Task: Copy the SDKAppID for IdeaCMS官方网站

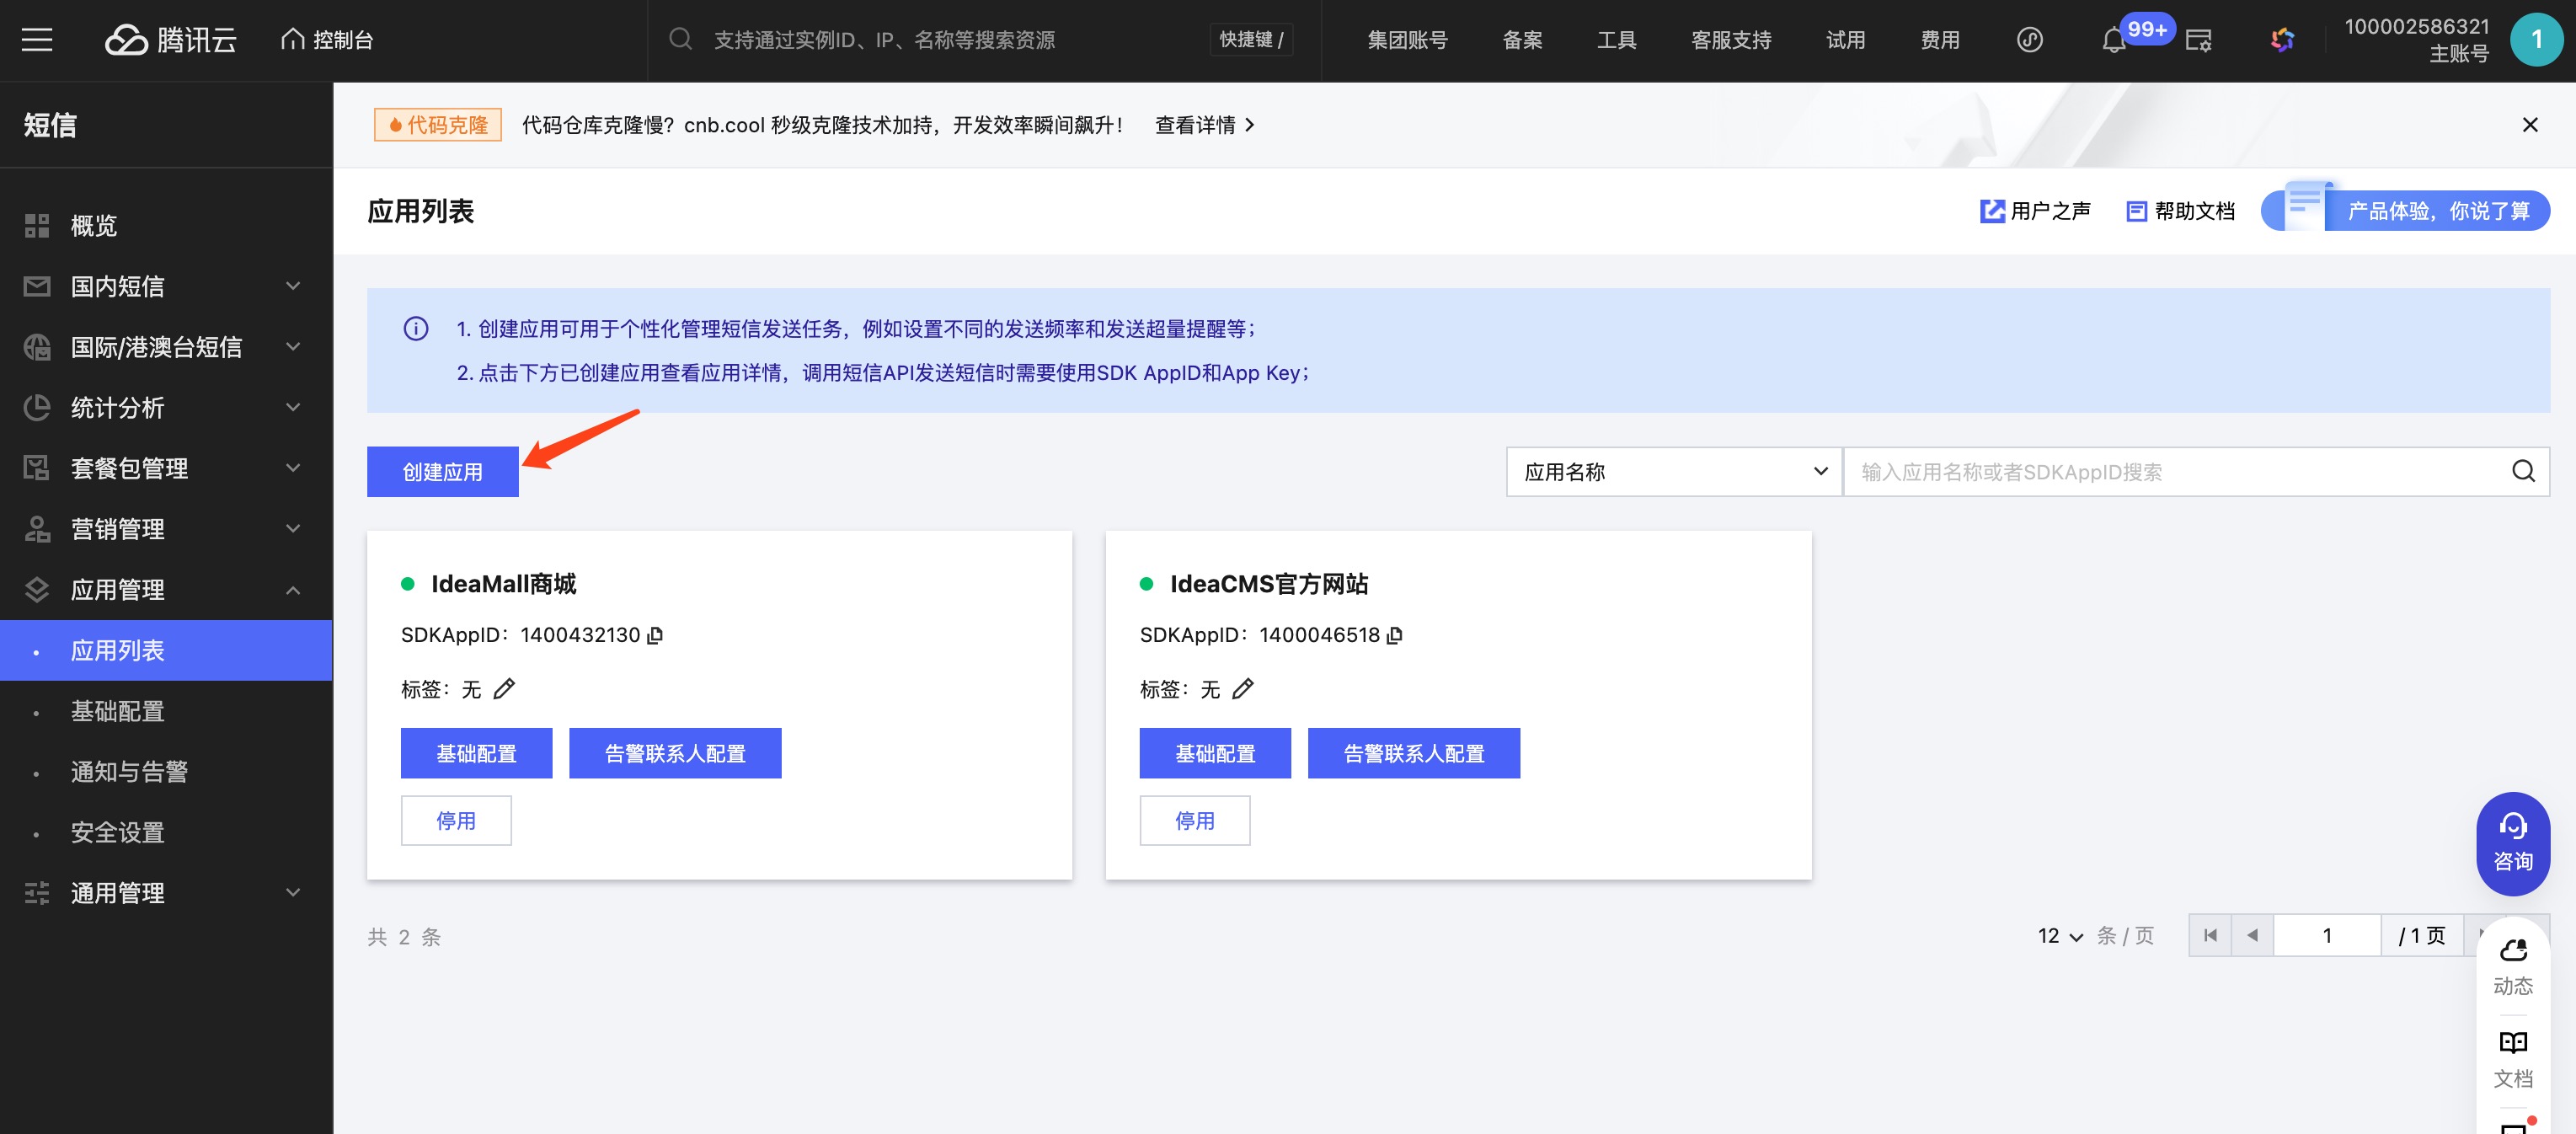Action: coord(1395,636)
